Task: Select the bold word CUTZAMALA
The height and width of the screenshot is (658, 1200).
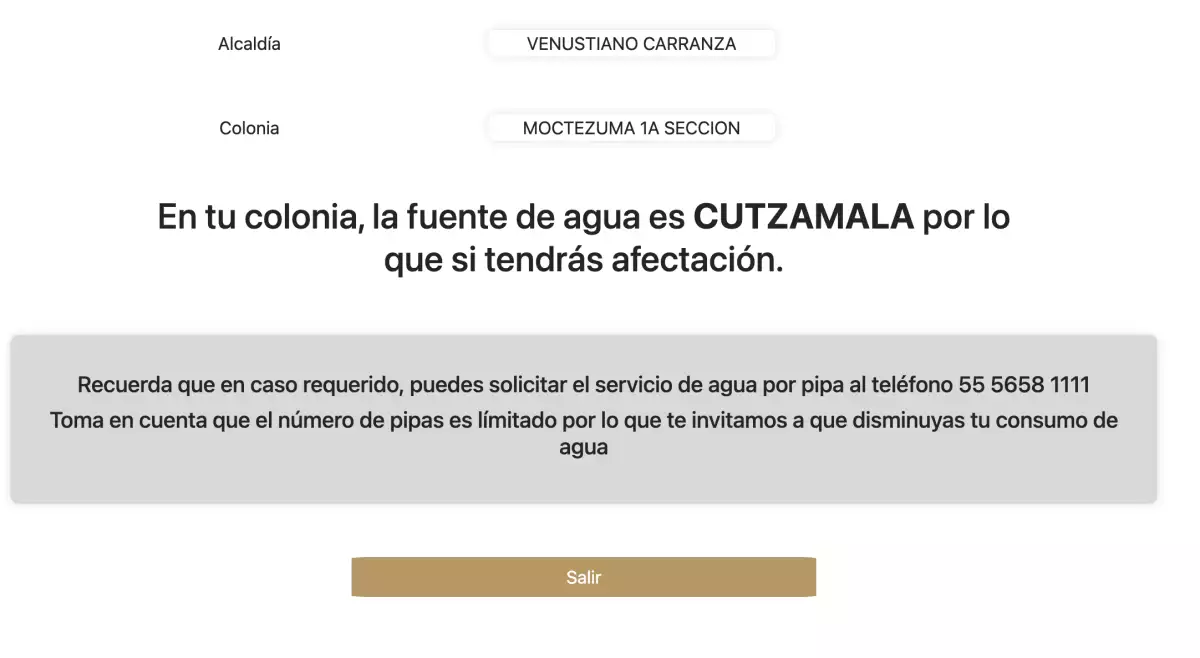Action: [x=803, y=217]
